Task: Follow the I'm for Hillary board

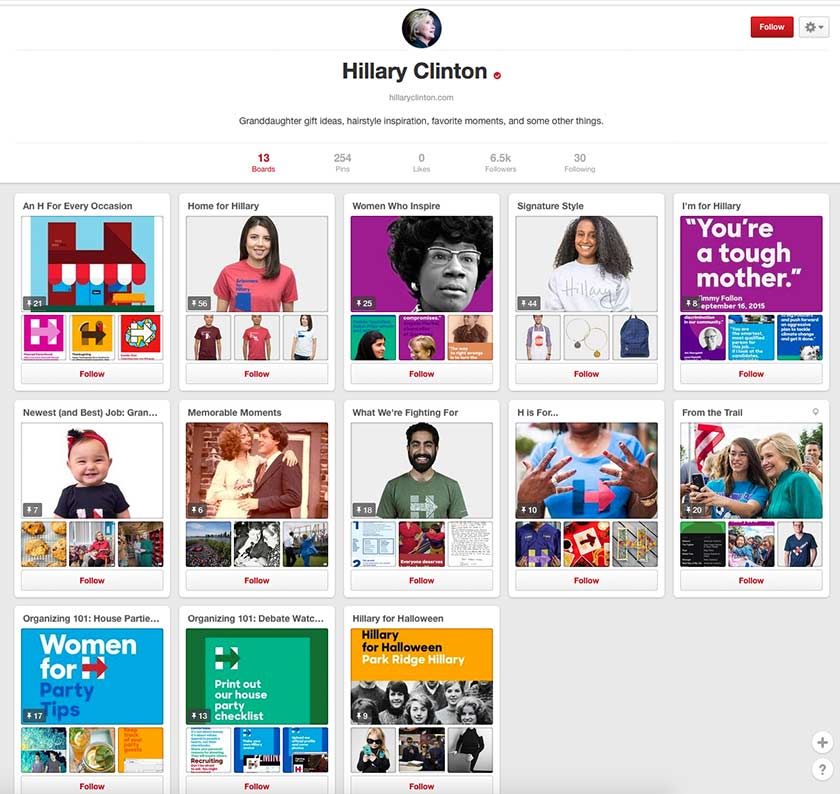Action: click(x=751, y=374)
